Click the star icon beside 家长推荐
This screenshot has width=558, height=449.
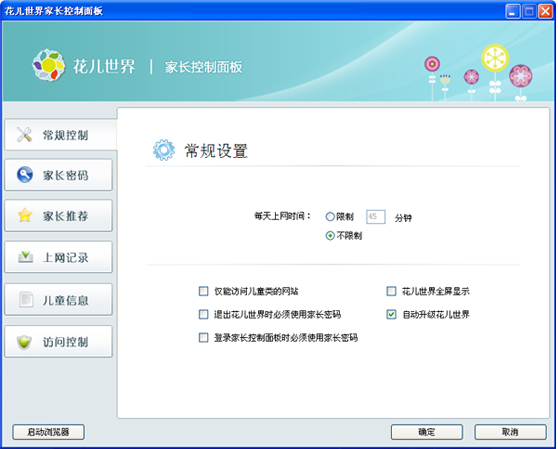(x=25, y=215)
